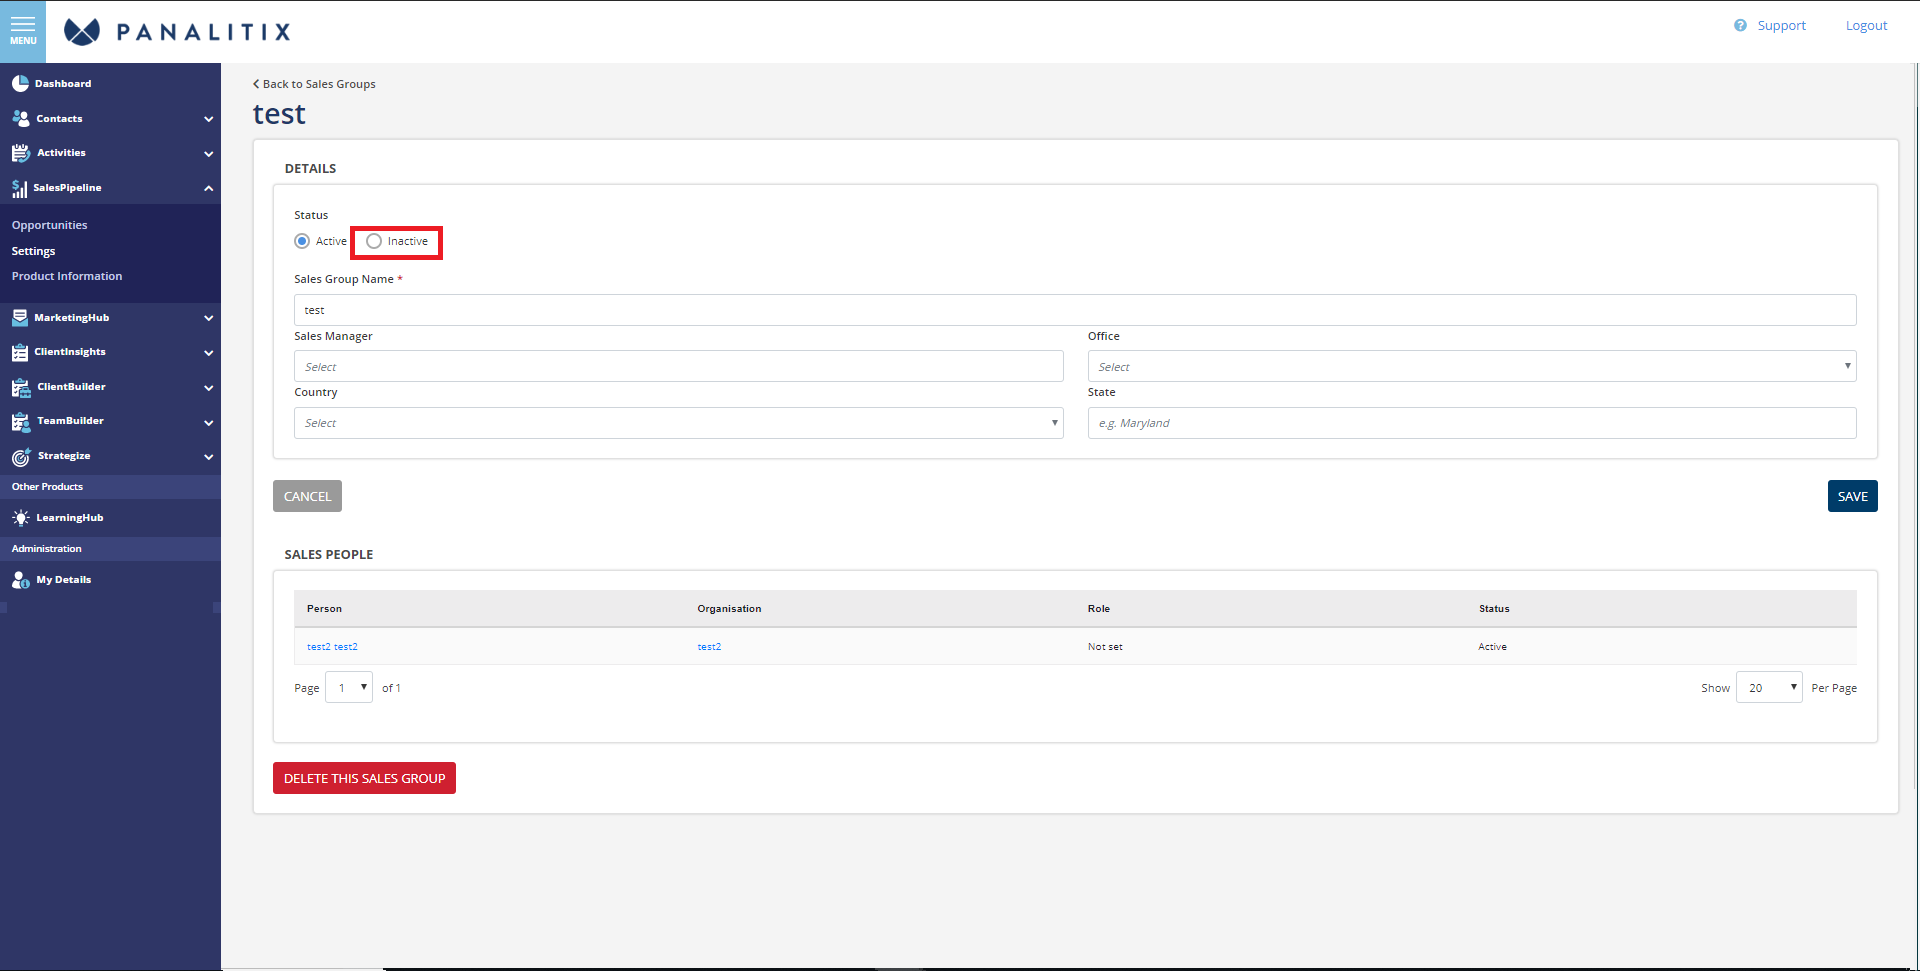The image size is (1920, 971).
Task: Open the Country dropdown
Action: (x=678, y=423)
